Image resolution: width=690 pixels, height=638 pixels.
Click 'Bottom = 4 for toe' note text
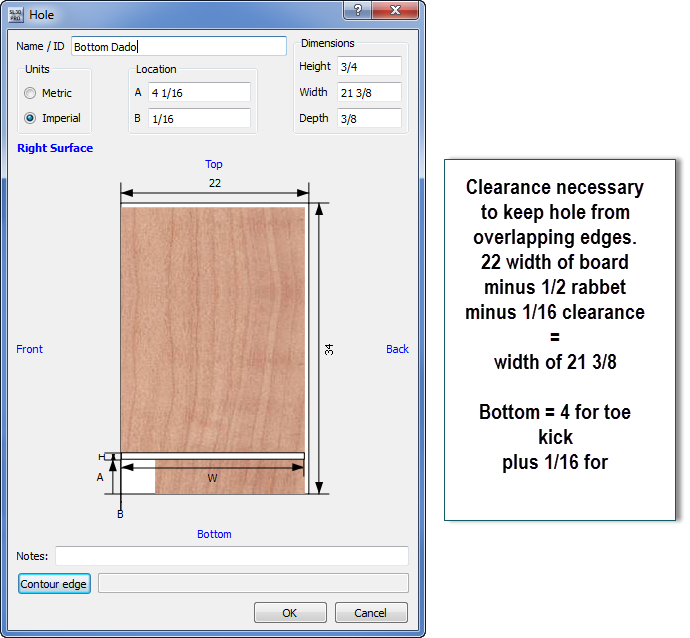coord(555,412)
